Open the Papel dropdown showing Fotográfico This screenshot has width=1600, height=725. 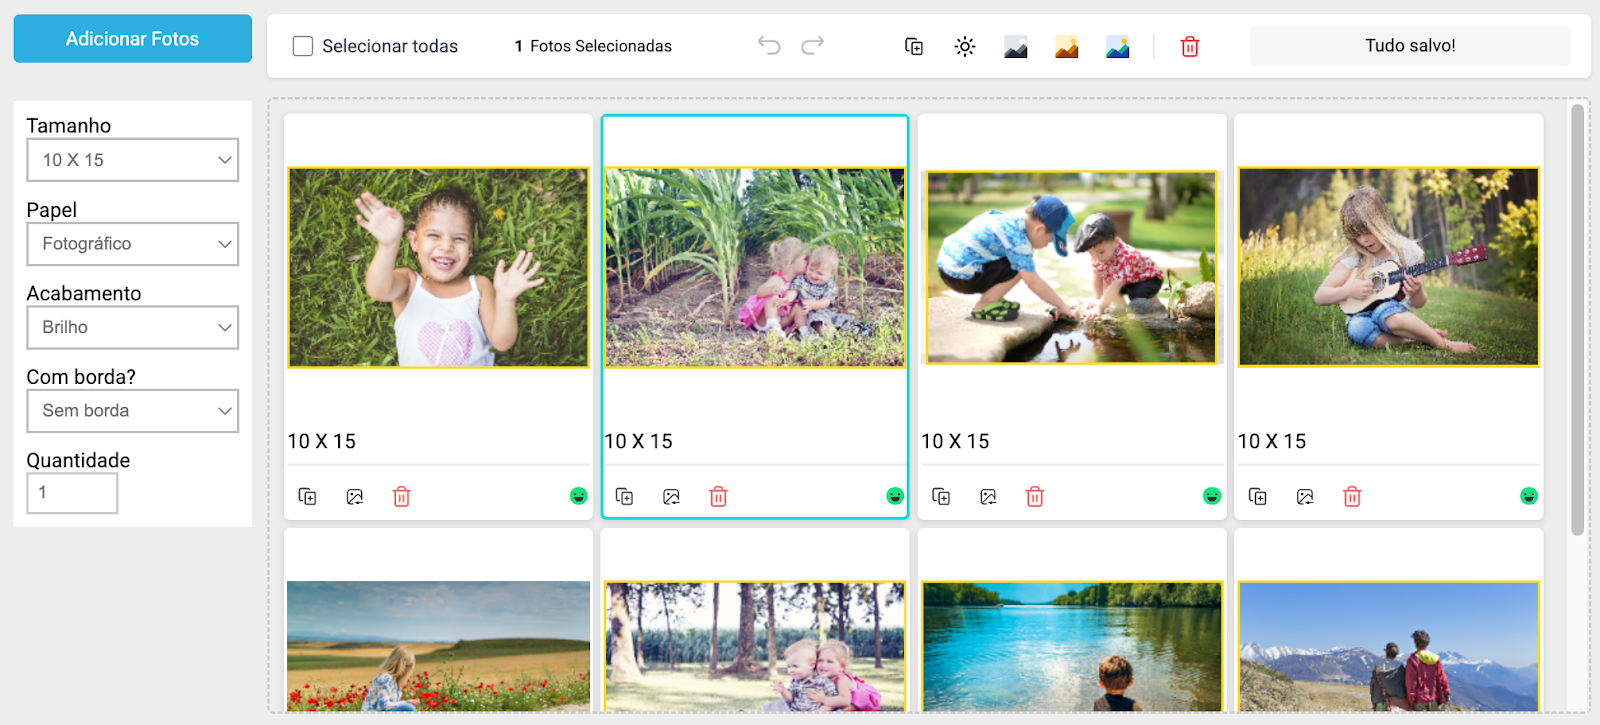[133, 244]
